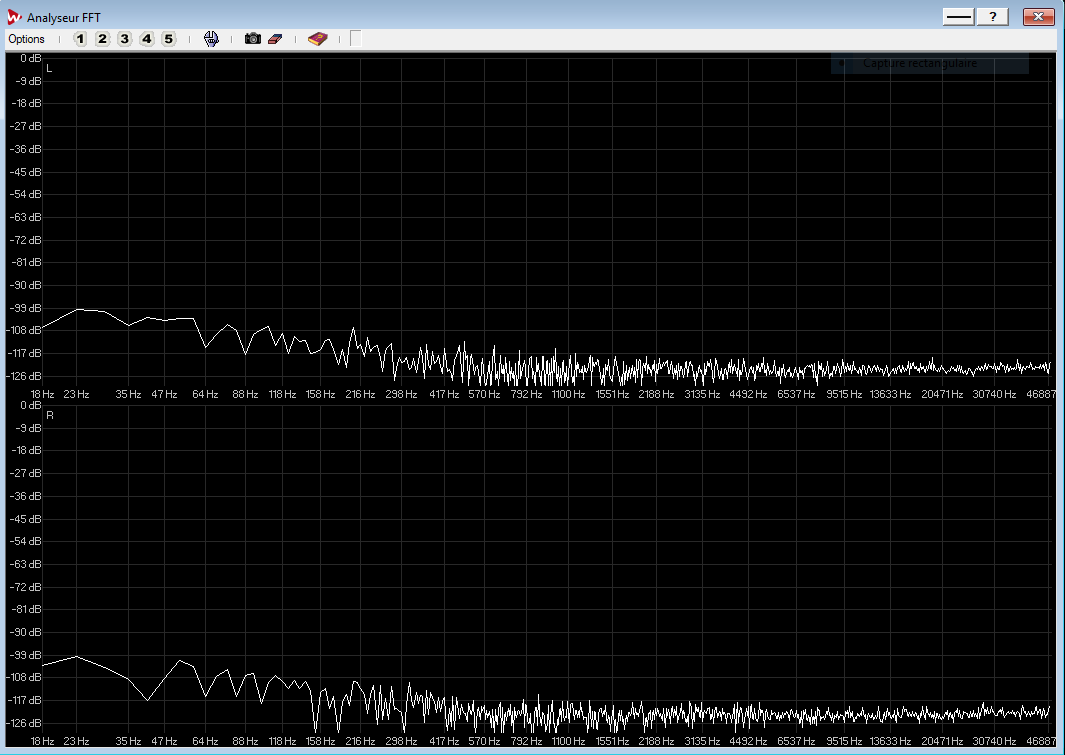Select preset number 1

(80, 39)
